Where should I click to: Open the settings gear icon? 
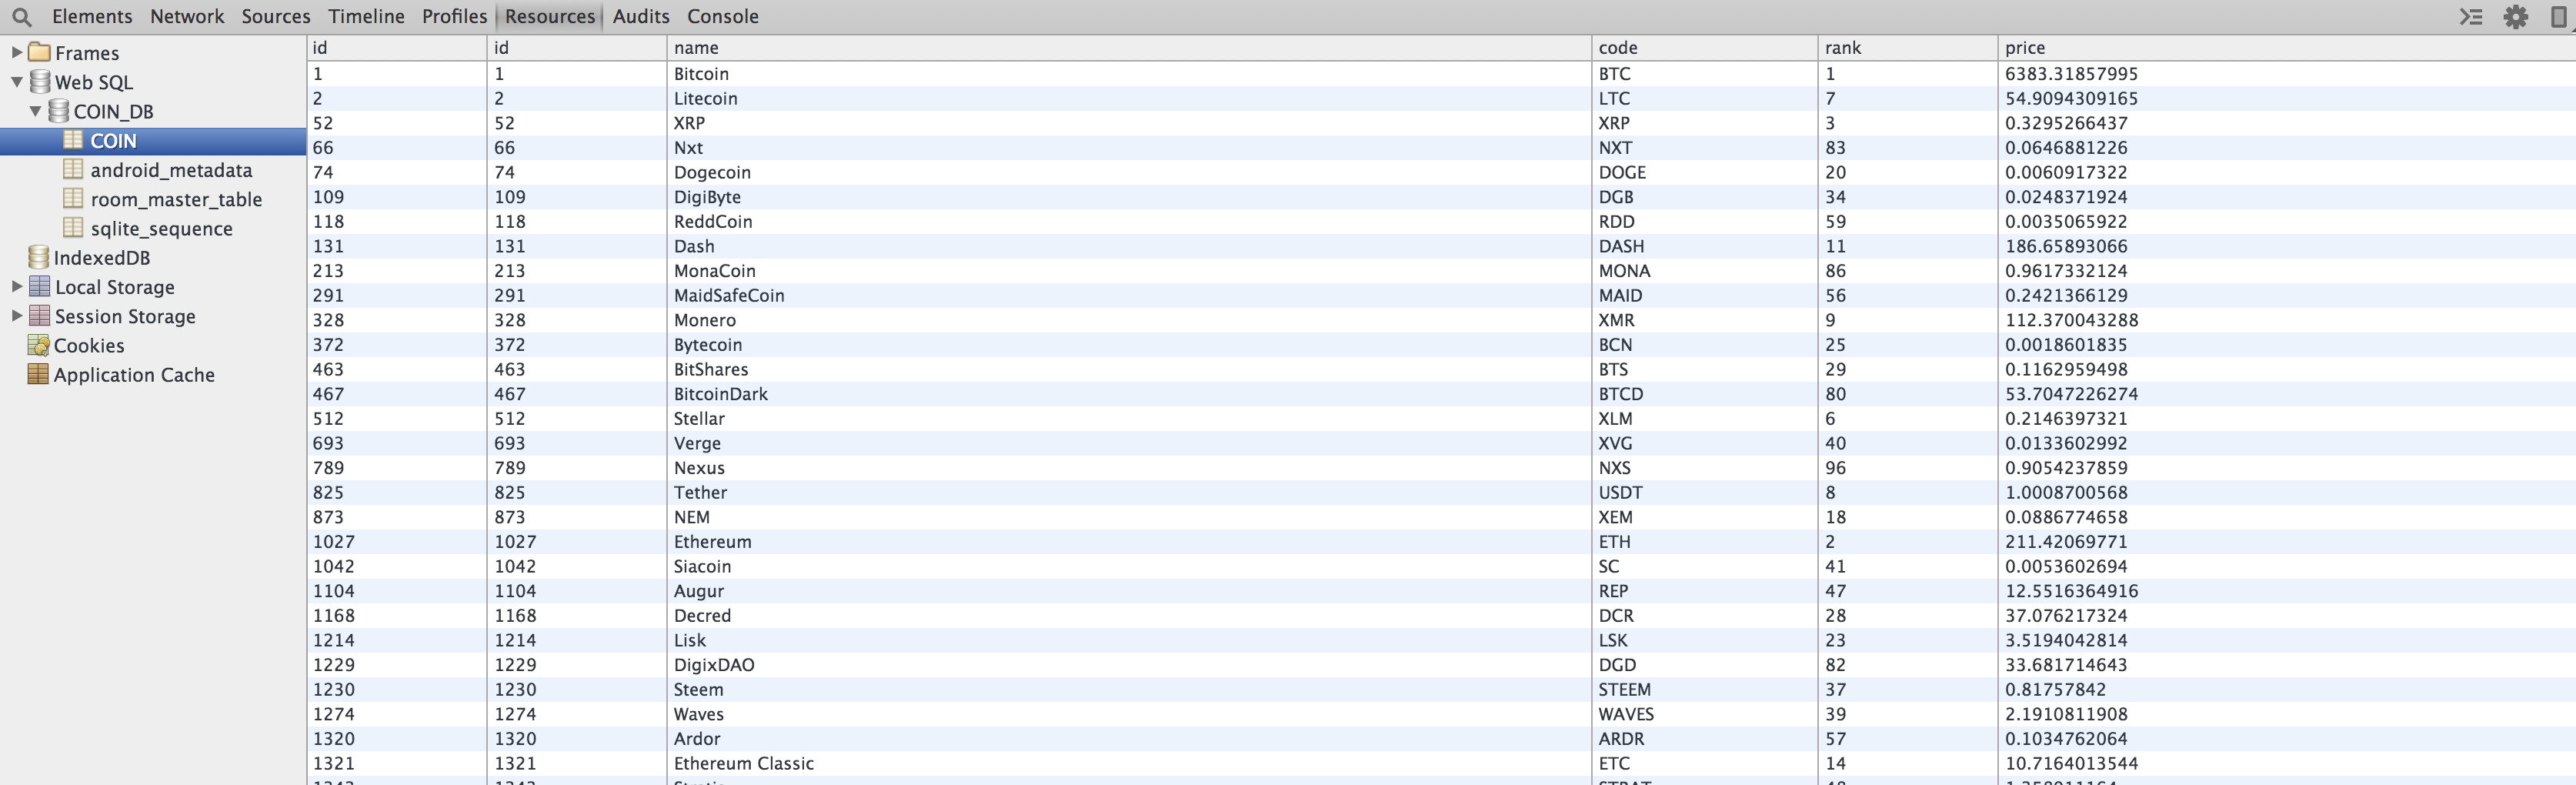pyautogui.click(x=2515, y=17)
